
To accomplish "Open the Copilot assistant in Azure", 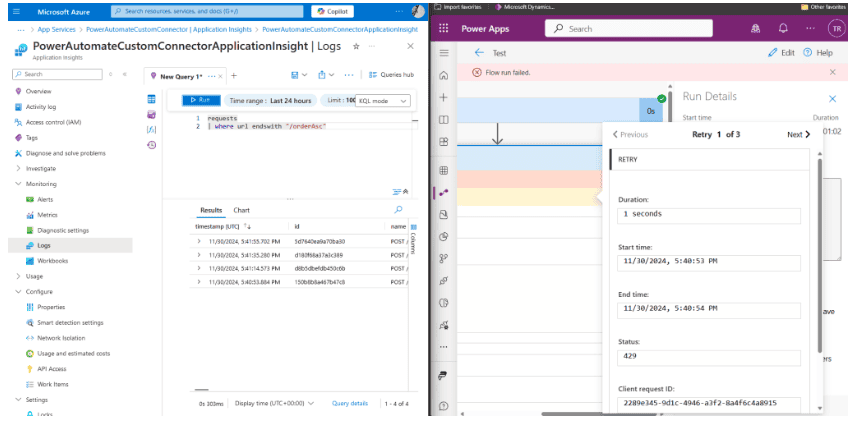I will tap(332, 12).
